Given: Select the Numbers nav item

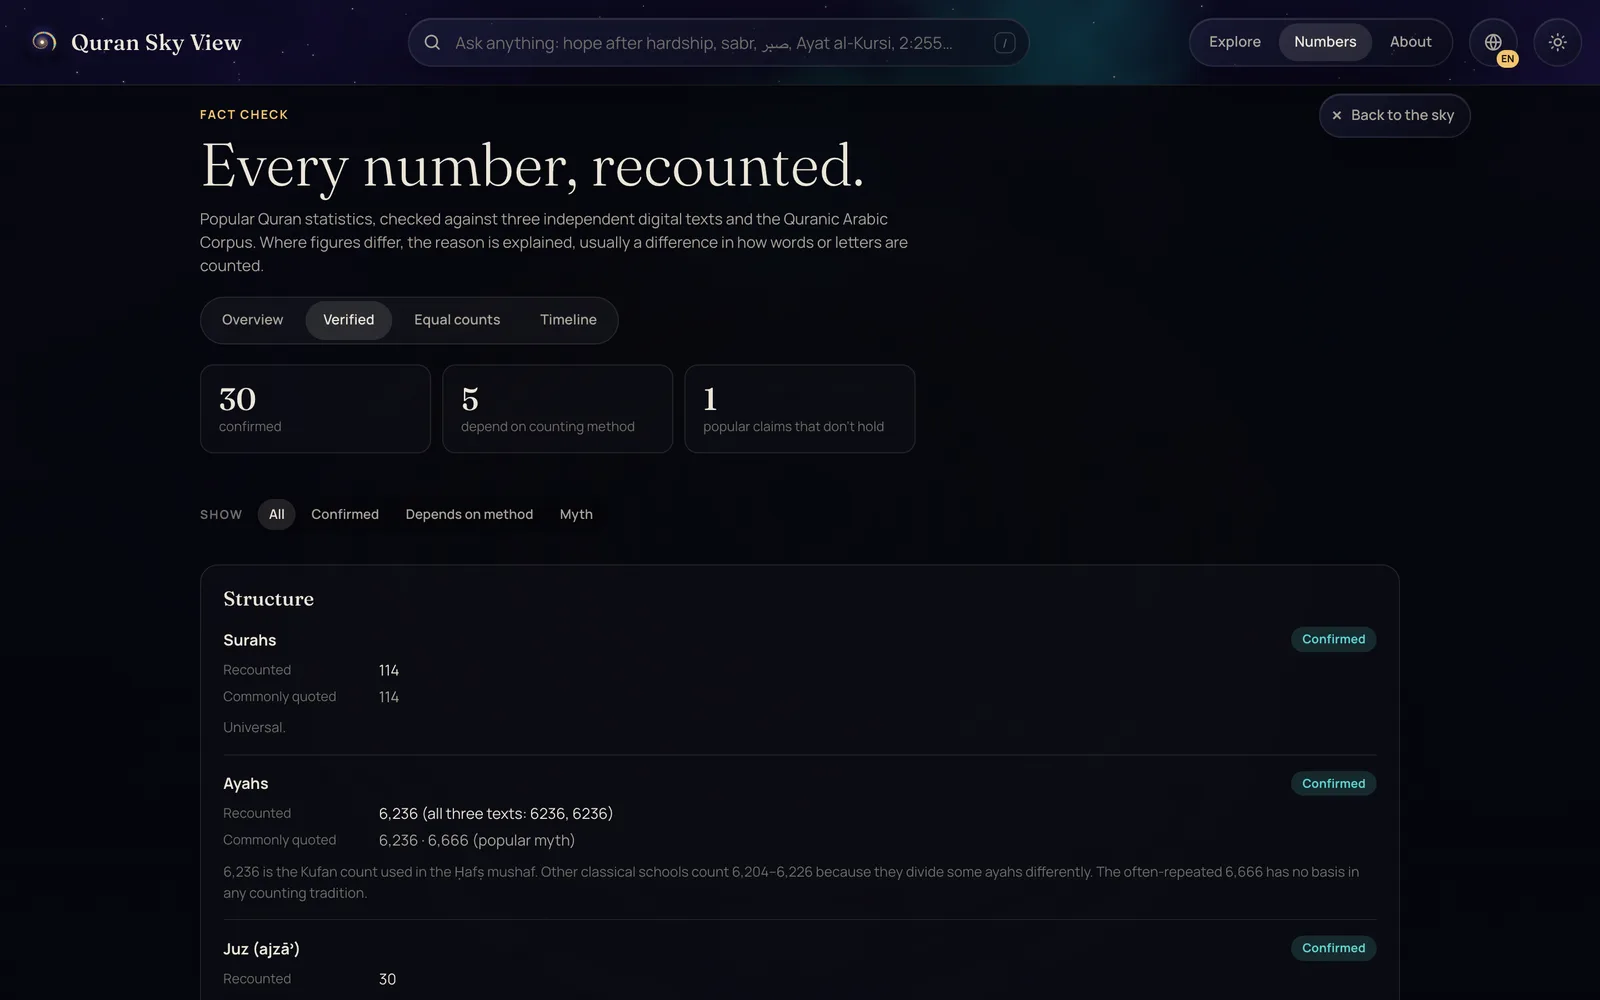Looking at the screenshot, I should click(x=1325, y=42).
